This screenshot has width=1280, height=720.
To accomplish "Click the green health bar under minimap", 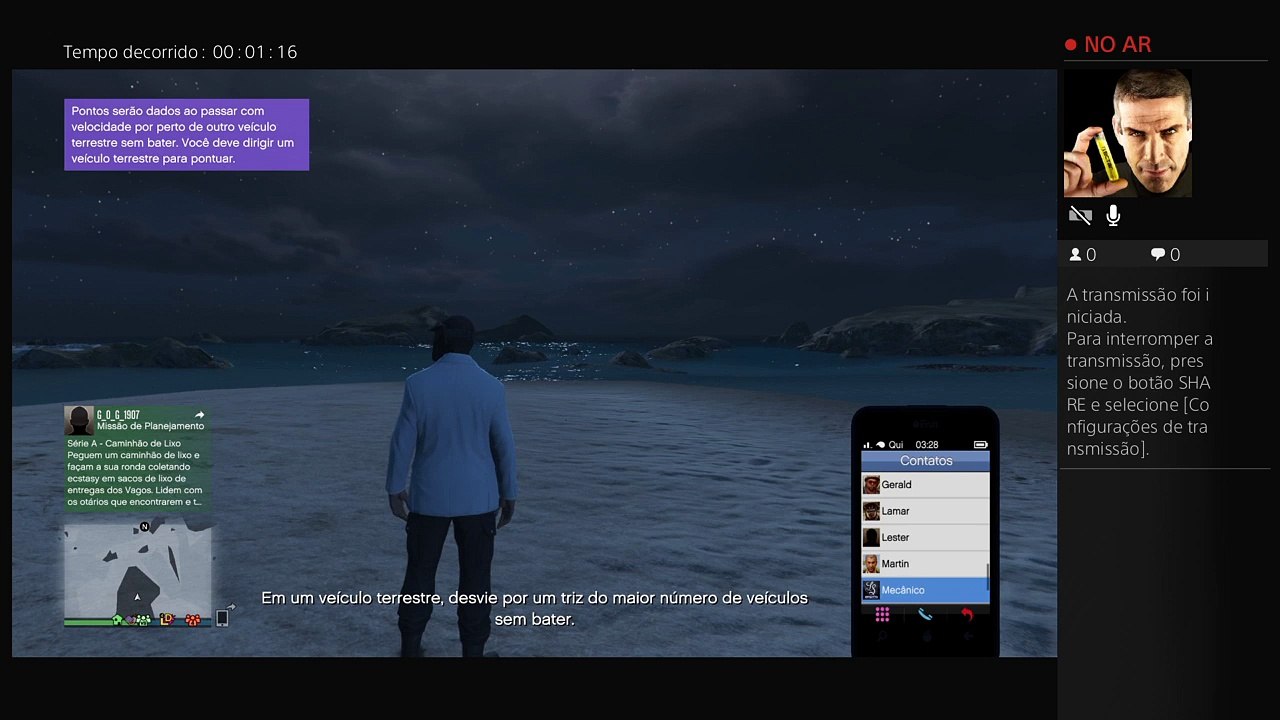I will click(x=101, y=624).
